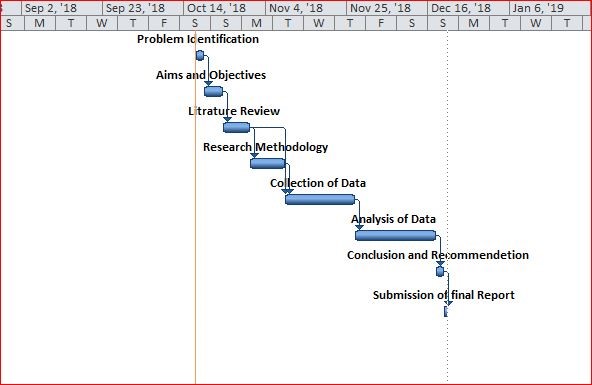Click the Oct 14, '18 timescale header
Image resolution: width=592 pixels, height=385 pixels.
click(224, 8)
